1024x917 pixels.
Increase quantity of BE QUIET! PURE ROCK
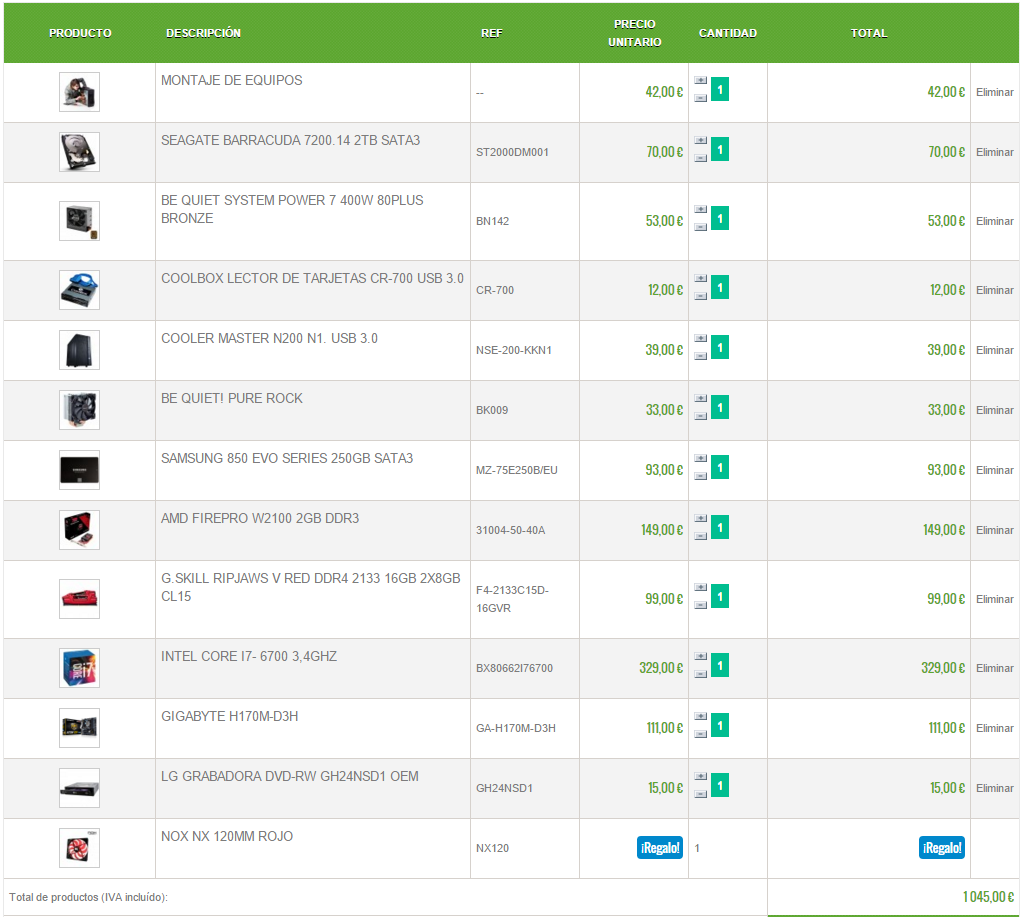700,399
